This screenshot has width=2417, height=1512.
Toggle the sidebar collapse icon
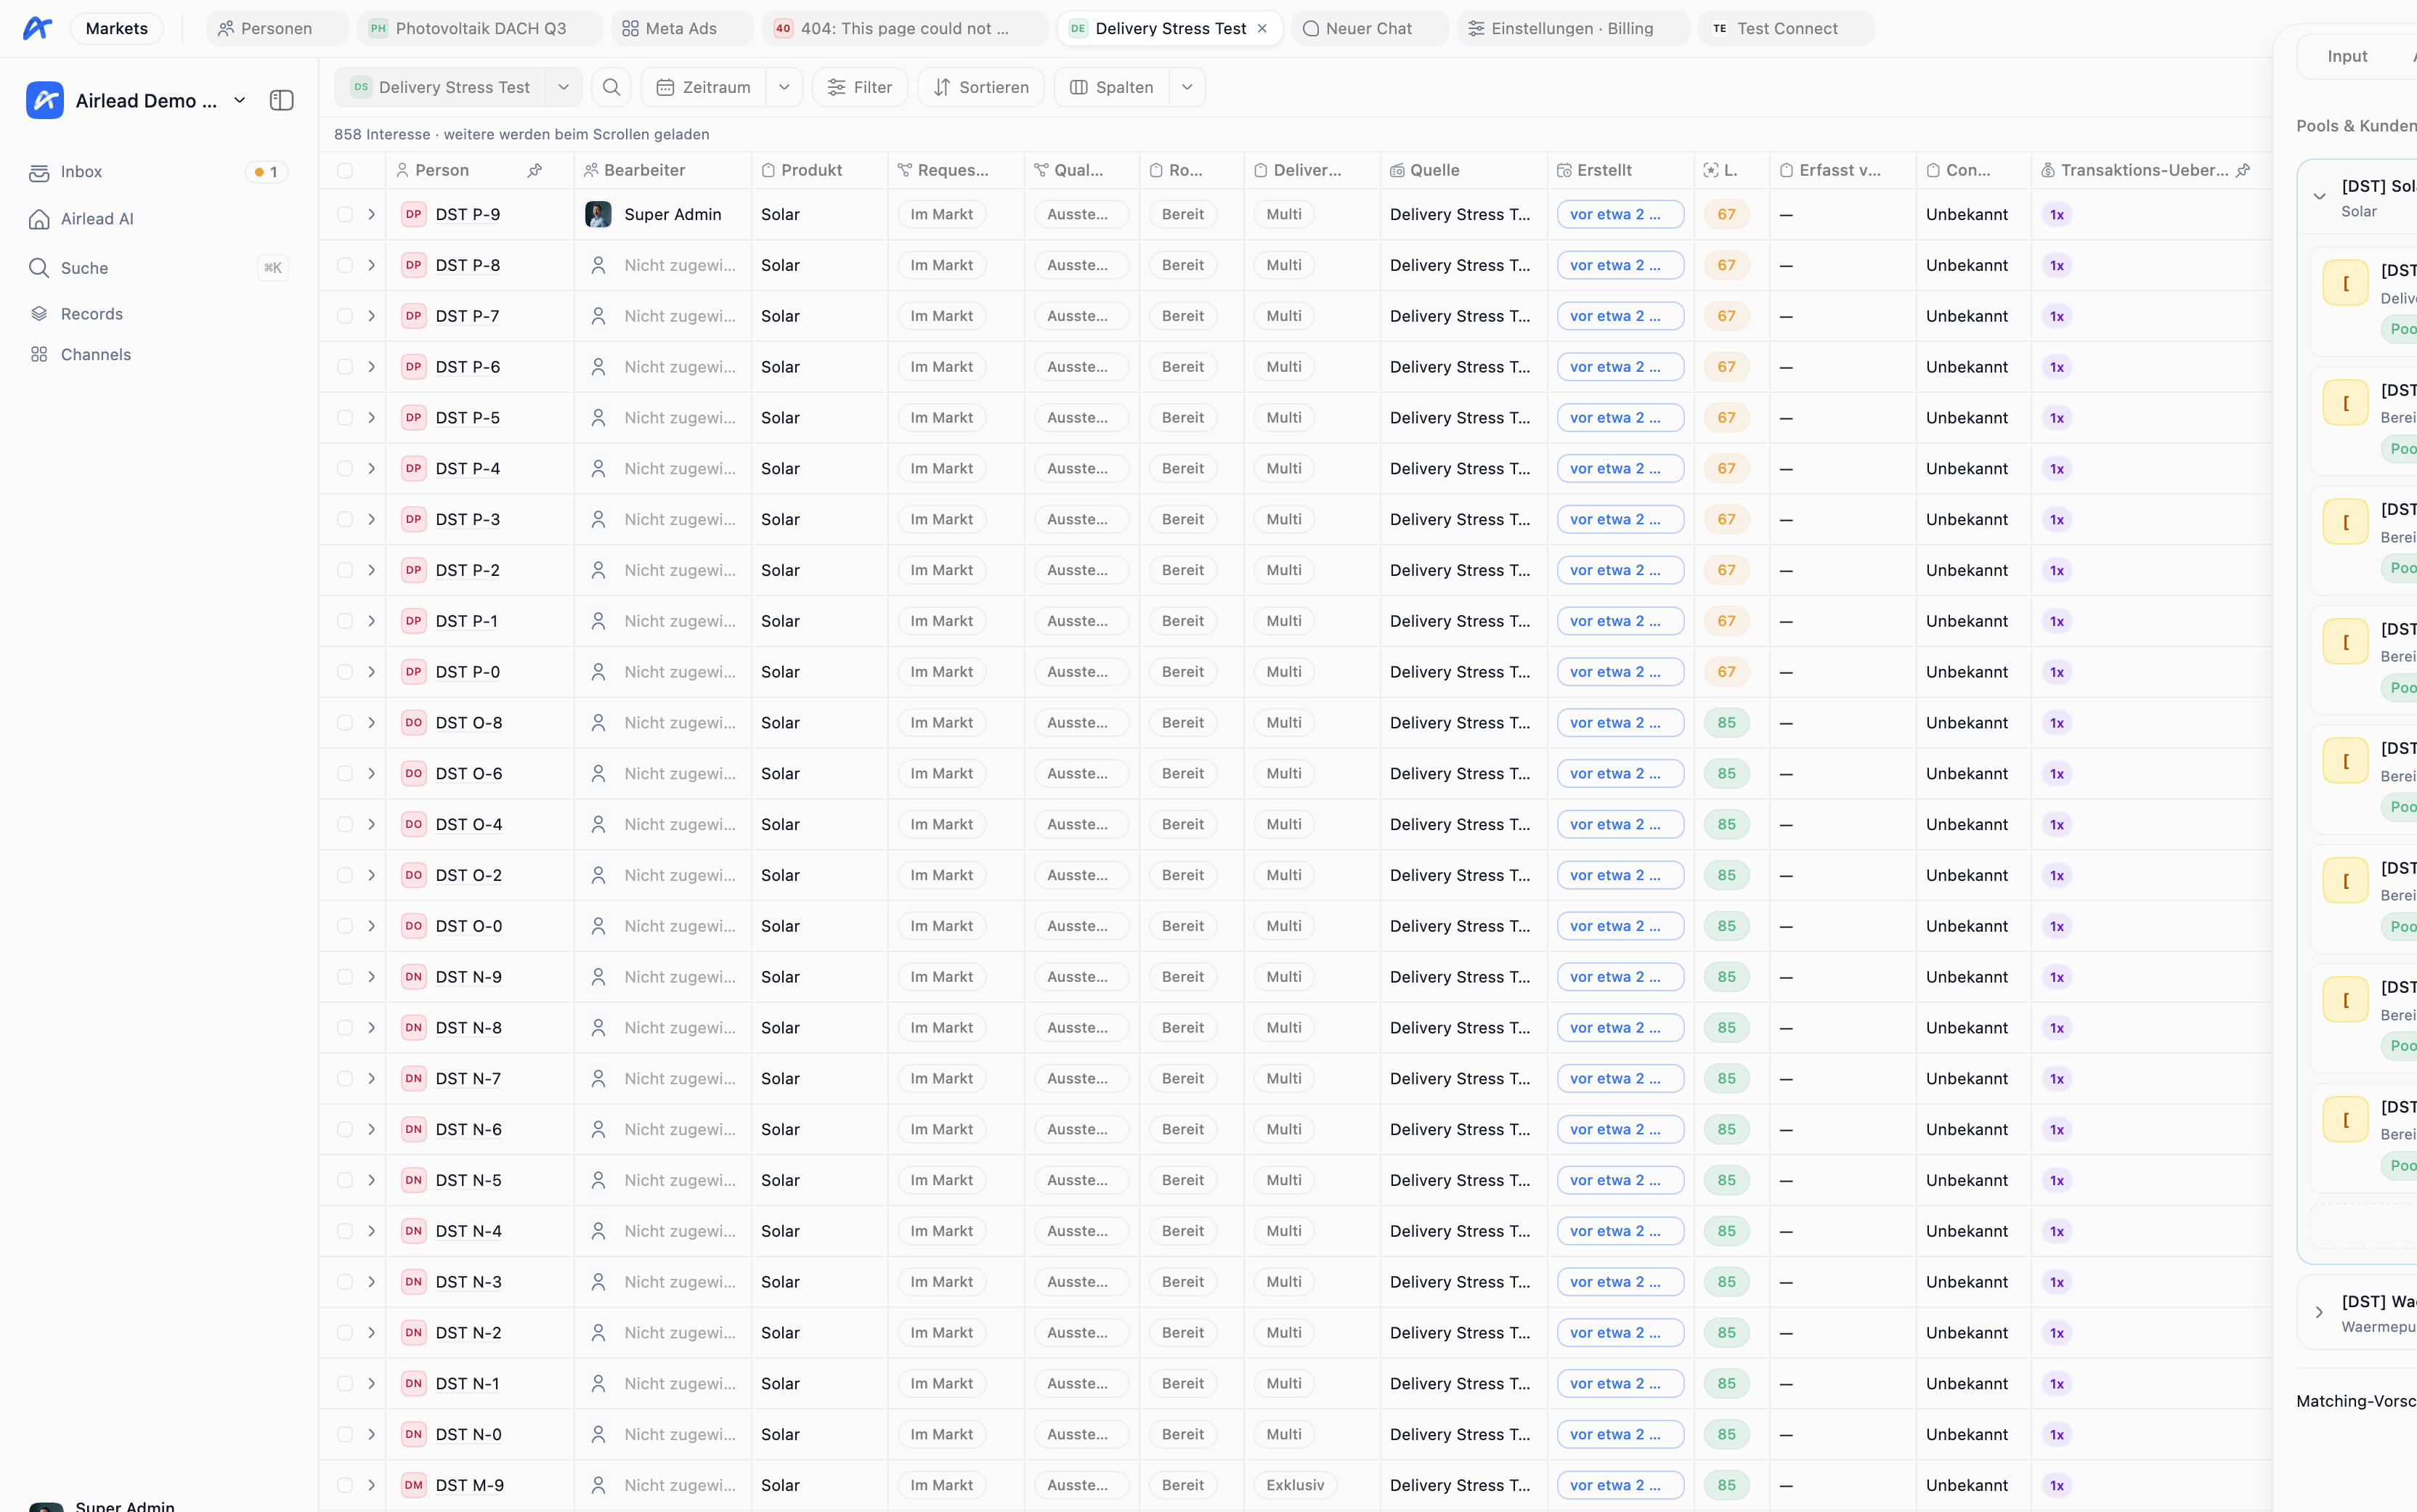point(282,100)
